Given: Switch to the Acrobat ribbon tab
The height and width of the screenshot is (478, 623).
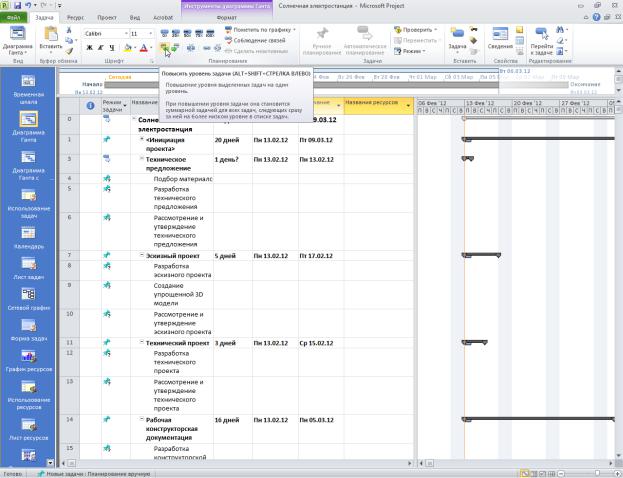Looking at the screenshot, I should (163, 18).
